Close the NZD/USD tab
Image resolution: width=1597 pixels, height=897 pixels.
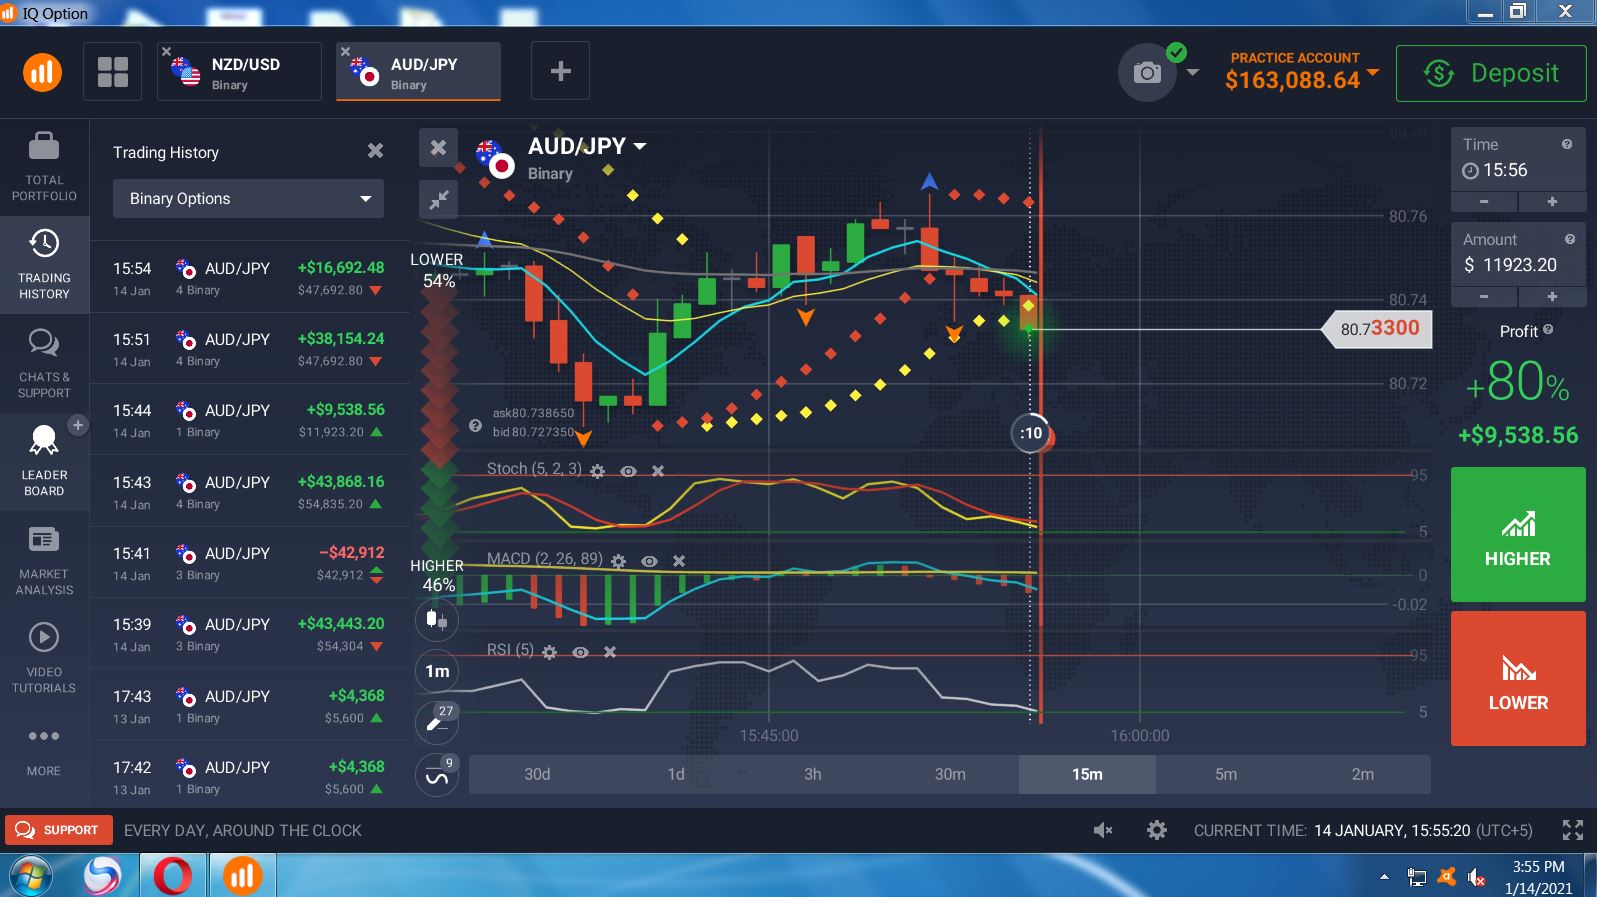(x=167, y=52)
